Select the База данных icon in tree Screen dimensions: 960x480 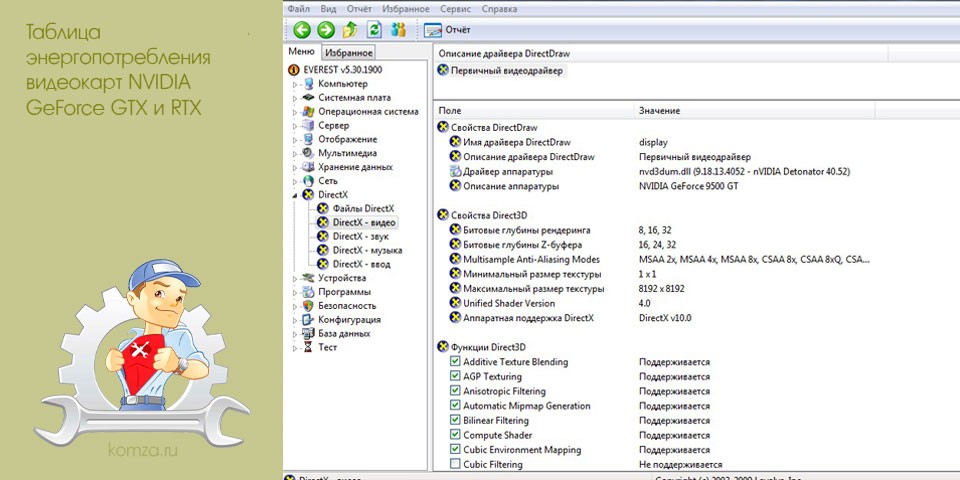coord(308,333)
